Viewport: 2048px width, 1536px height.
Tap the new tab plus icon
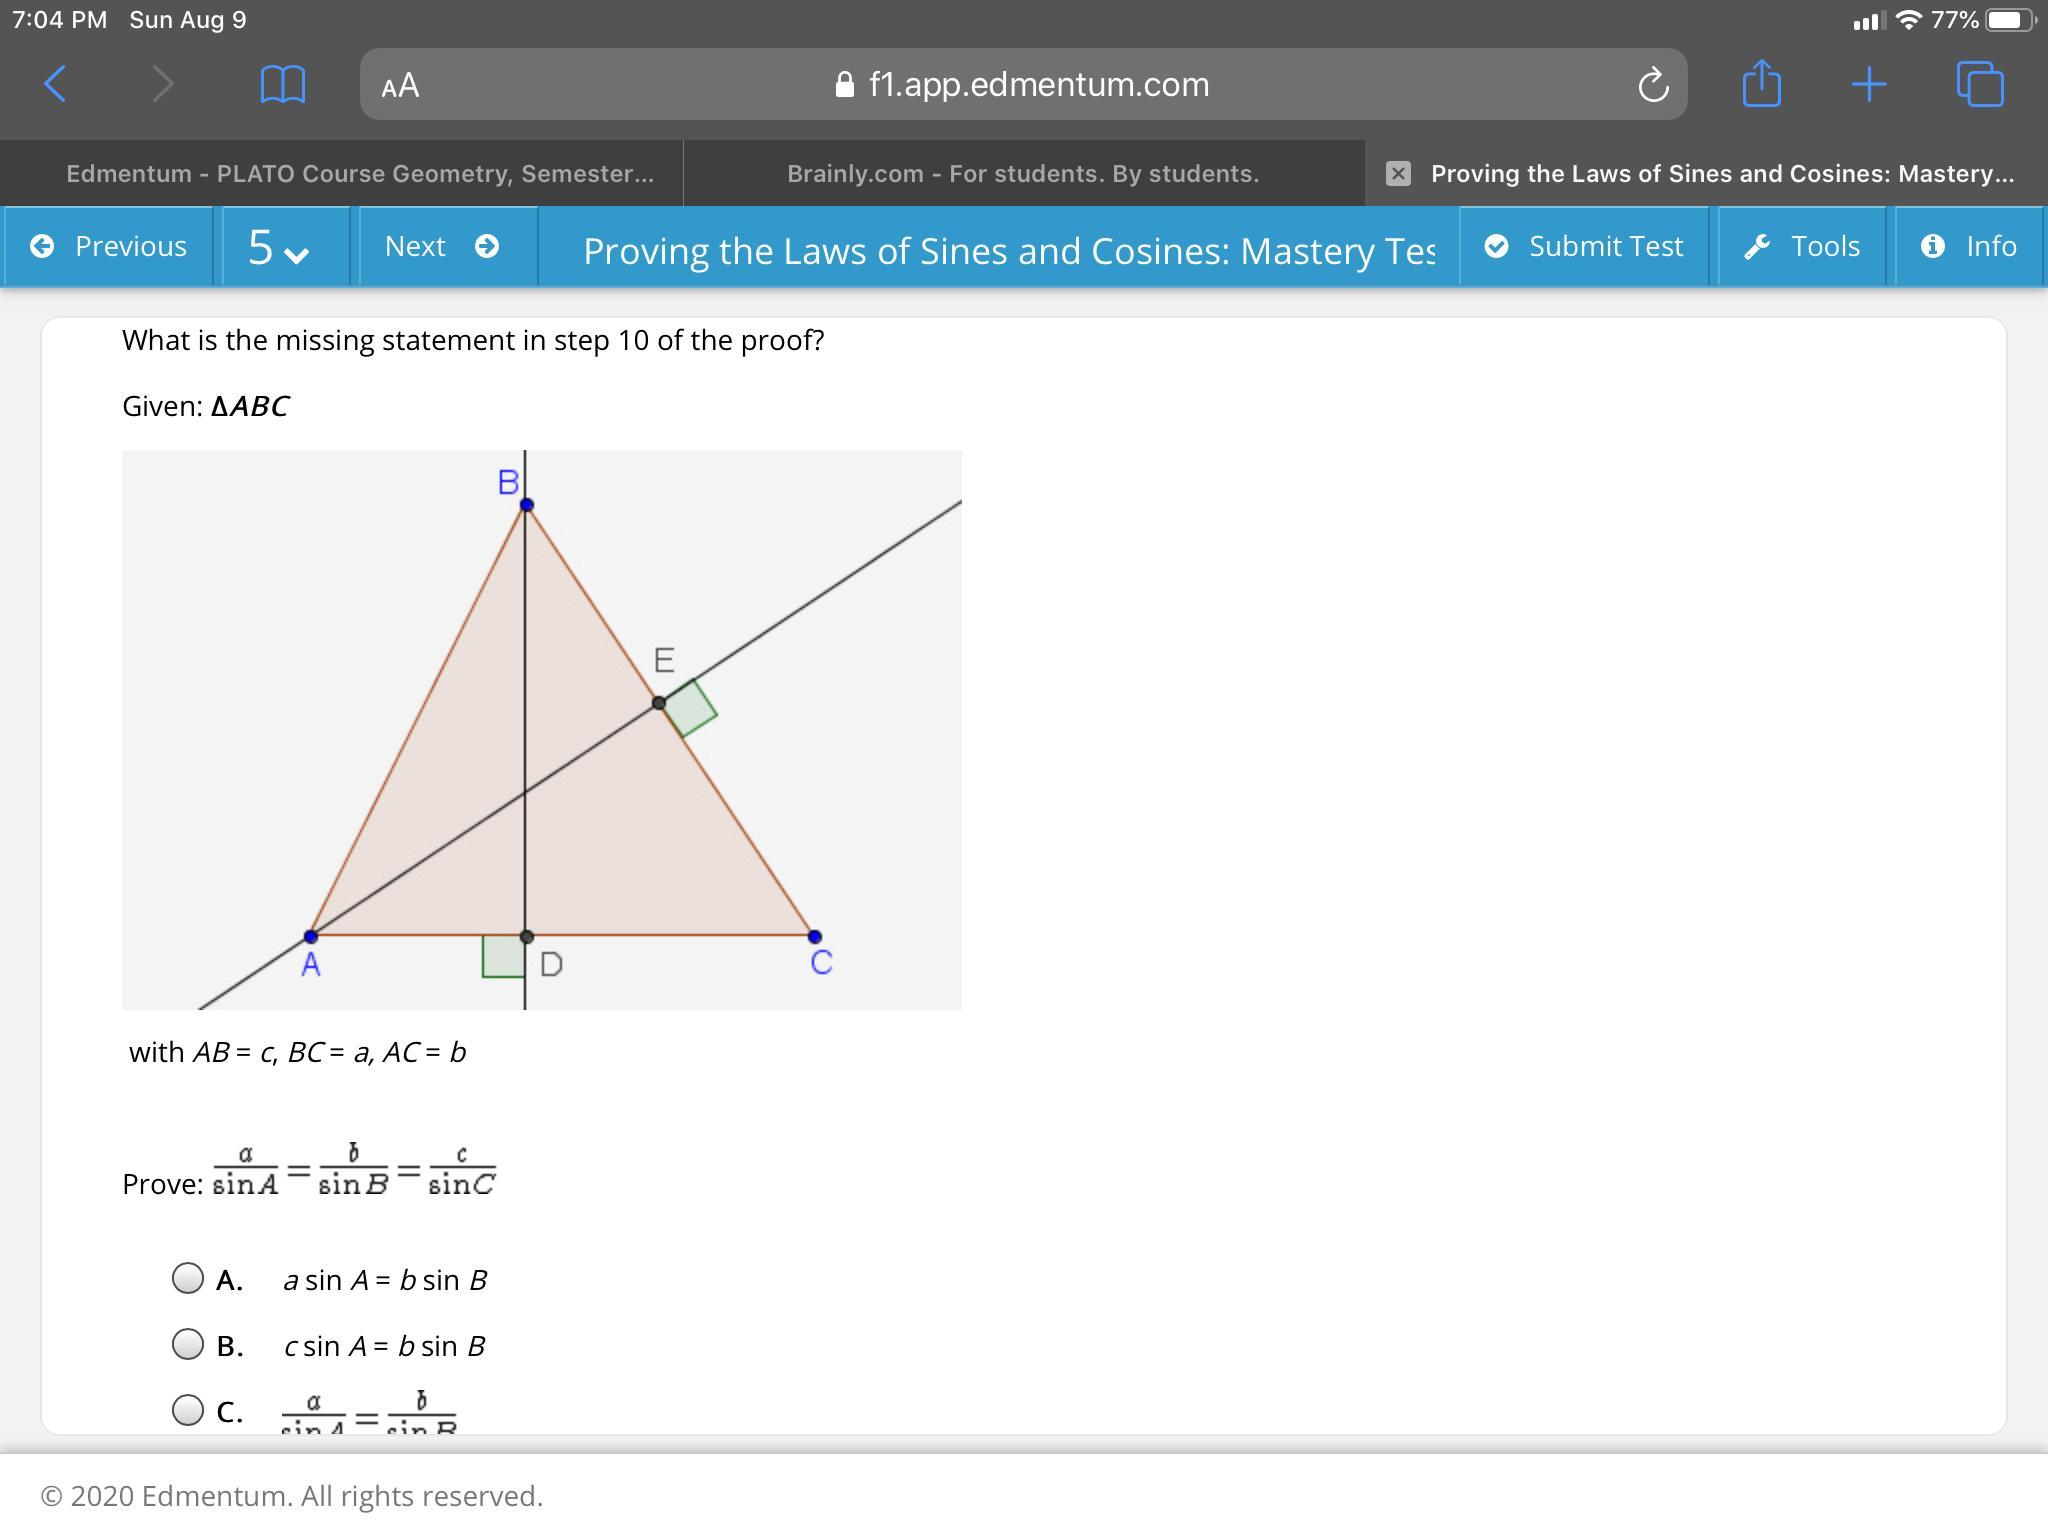click(1868, 84)
